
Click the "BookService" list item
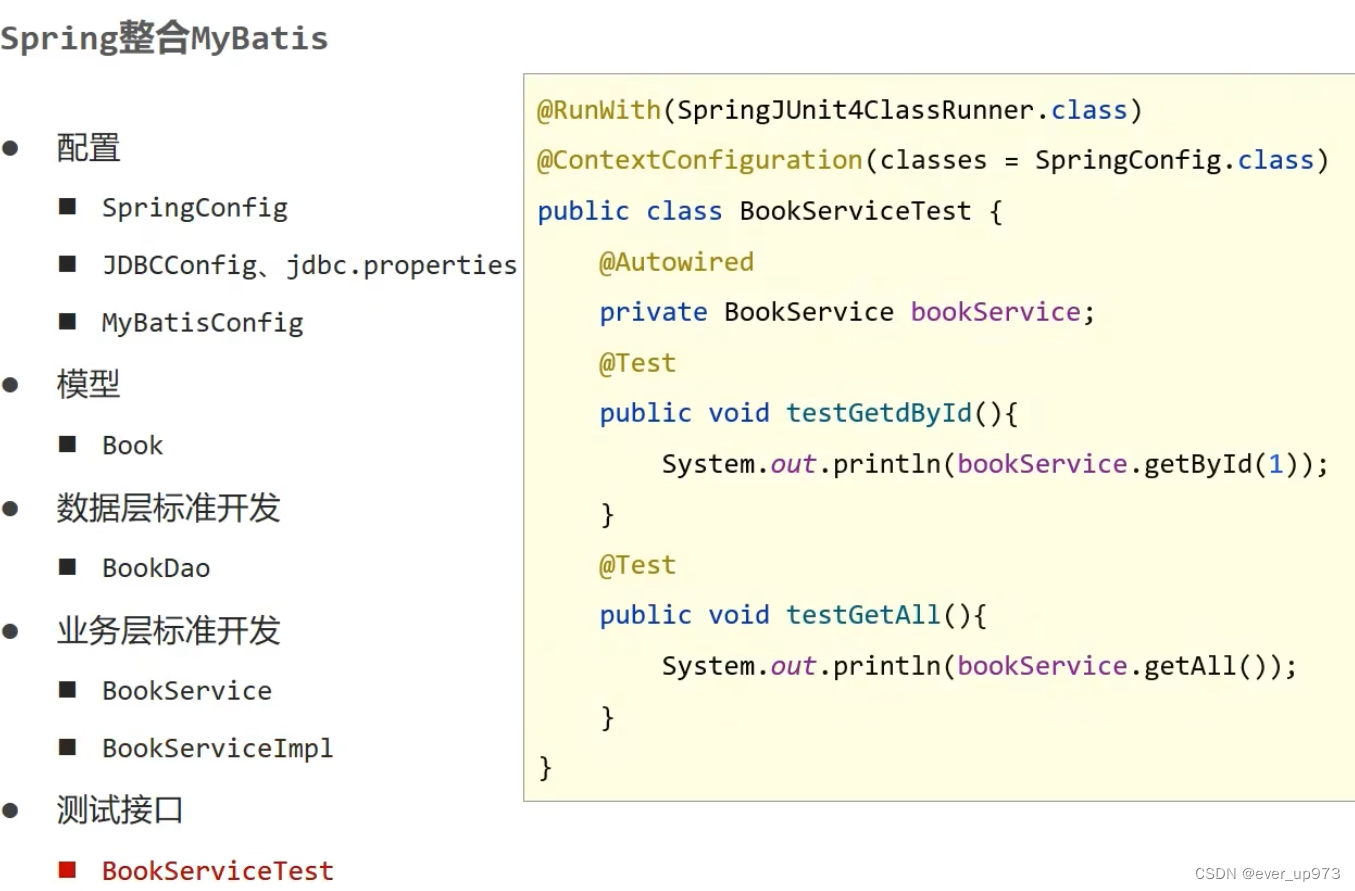click(187, 691)
